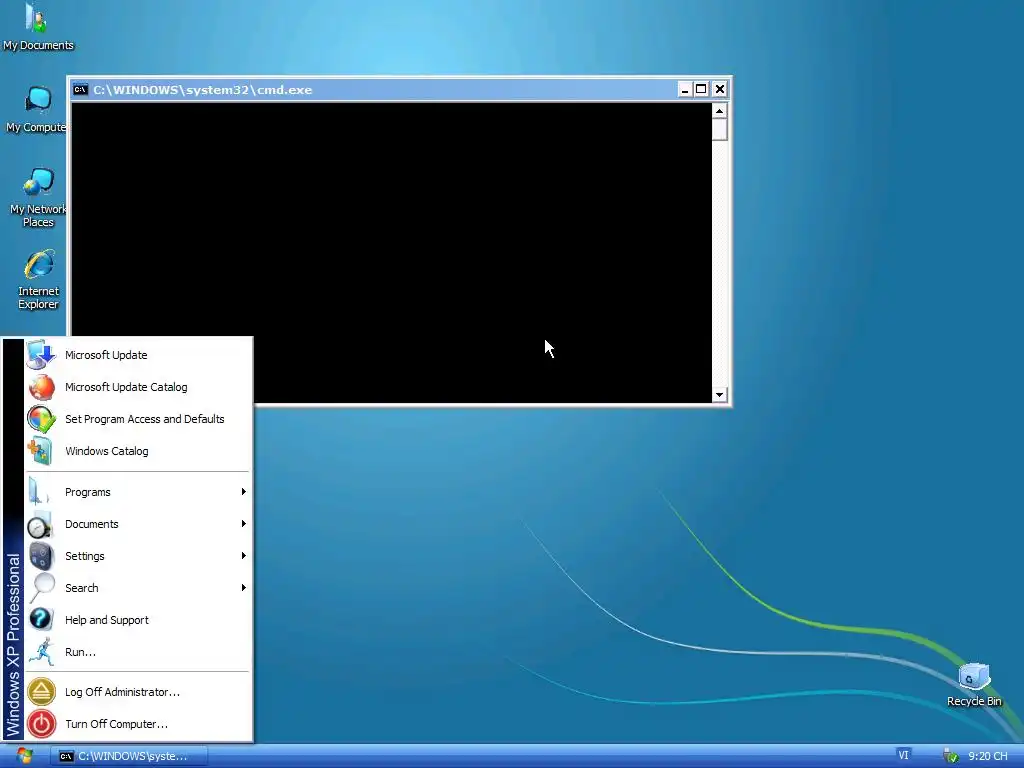Screen dimensions: 1024x768
Task: Click the Set Program Access and Defaults icon
Action: click(x=41, y=419)
